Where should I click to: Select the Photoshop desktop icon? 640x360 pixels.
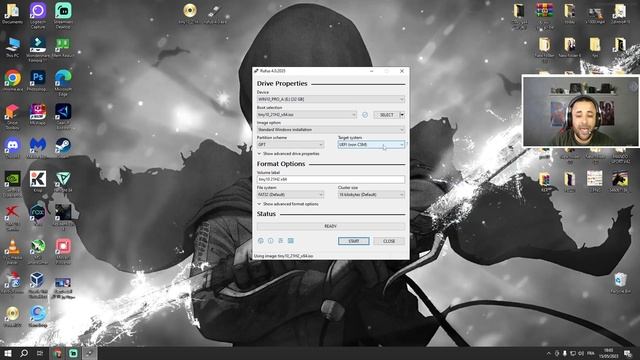click(38, 81)
